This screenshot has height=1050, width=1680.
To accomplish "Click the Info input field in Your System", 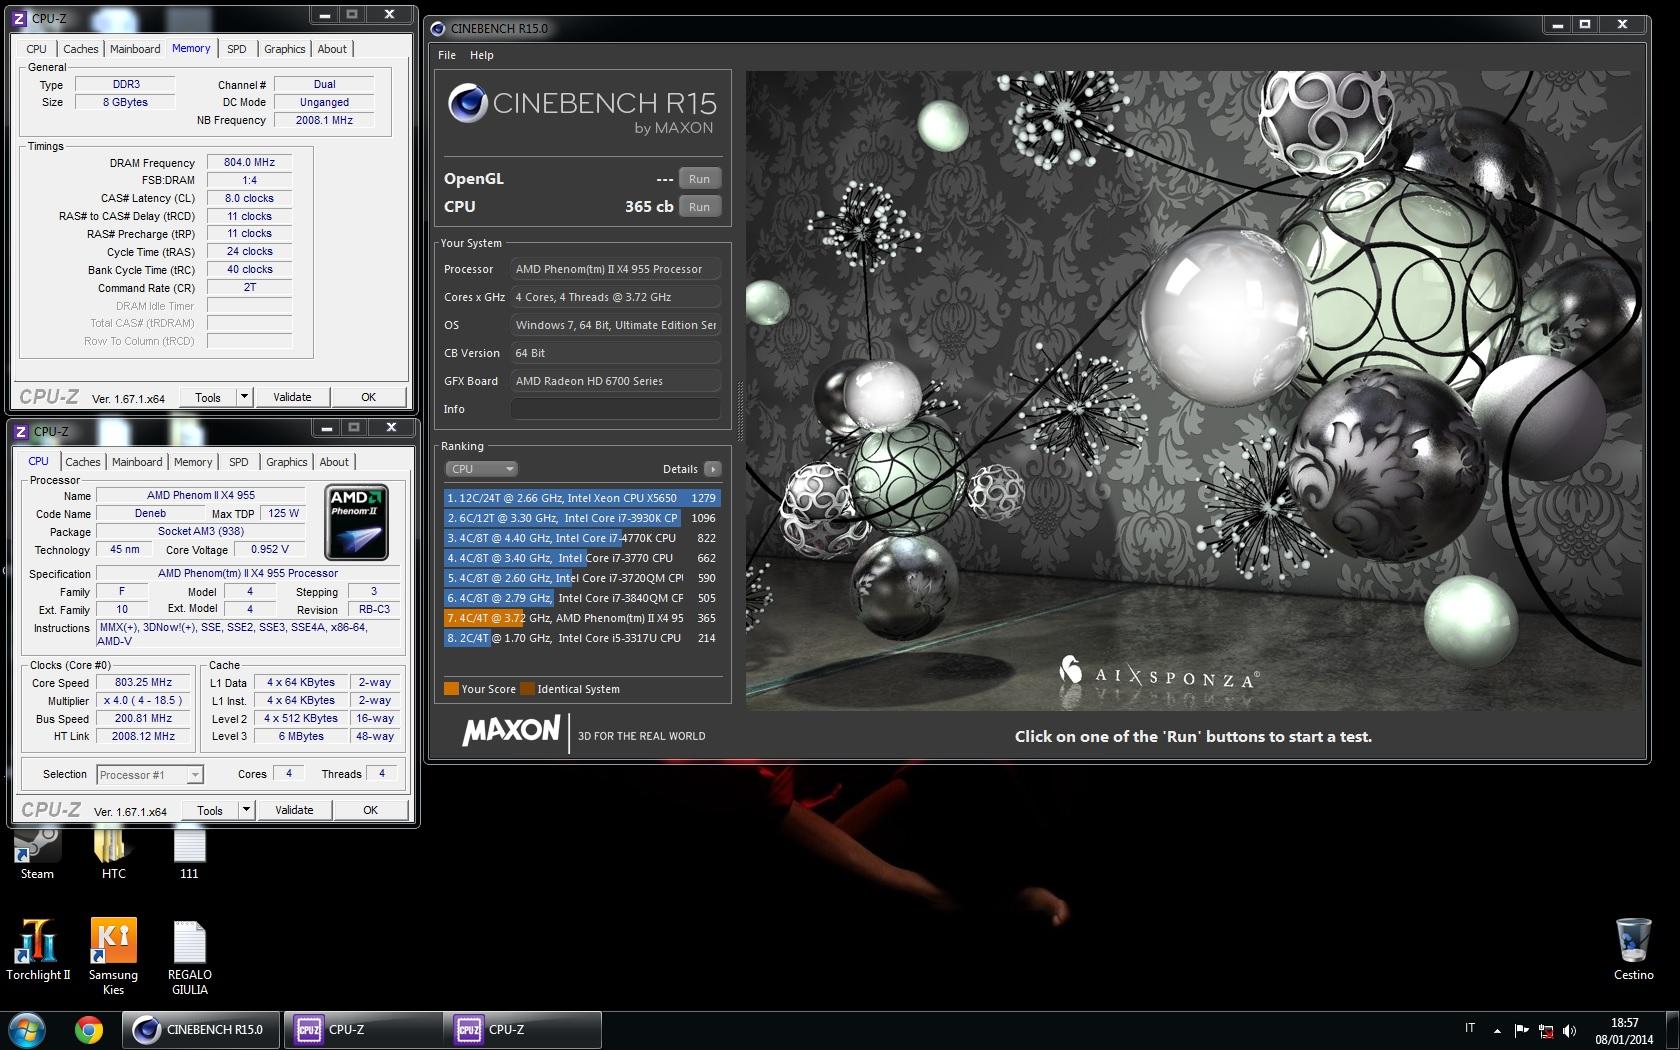I will (615, 409).
